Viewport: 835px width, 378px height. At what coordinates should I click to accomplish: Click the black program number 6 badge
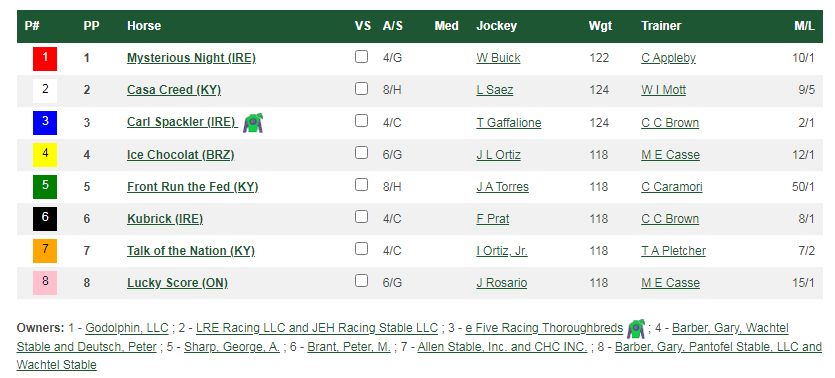(45, 219)
